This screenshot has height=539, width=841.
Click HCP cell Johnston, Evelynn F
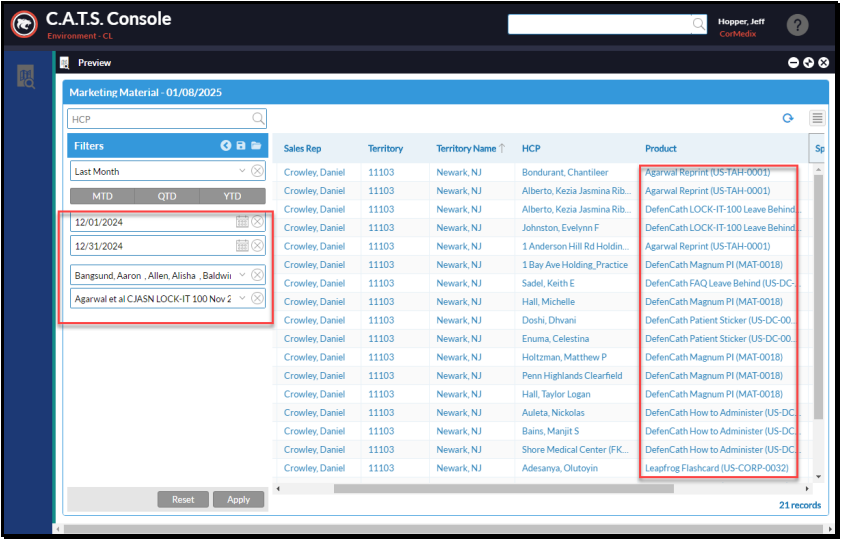click(560, 227)
